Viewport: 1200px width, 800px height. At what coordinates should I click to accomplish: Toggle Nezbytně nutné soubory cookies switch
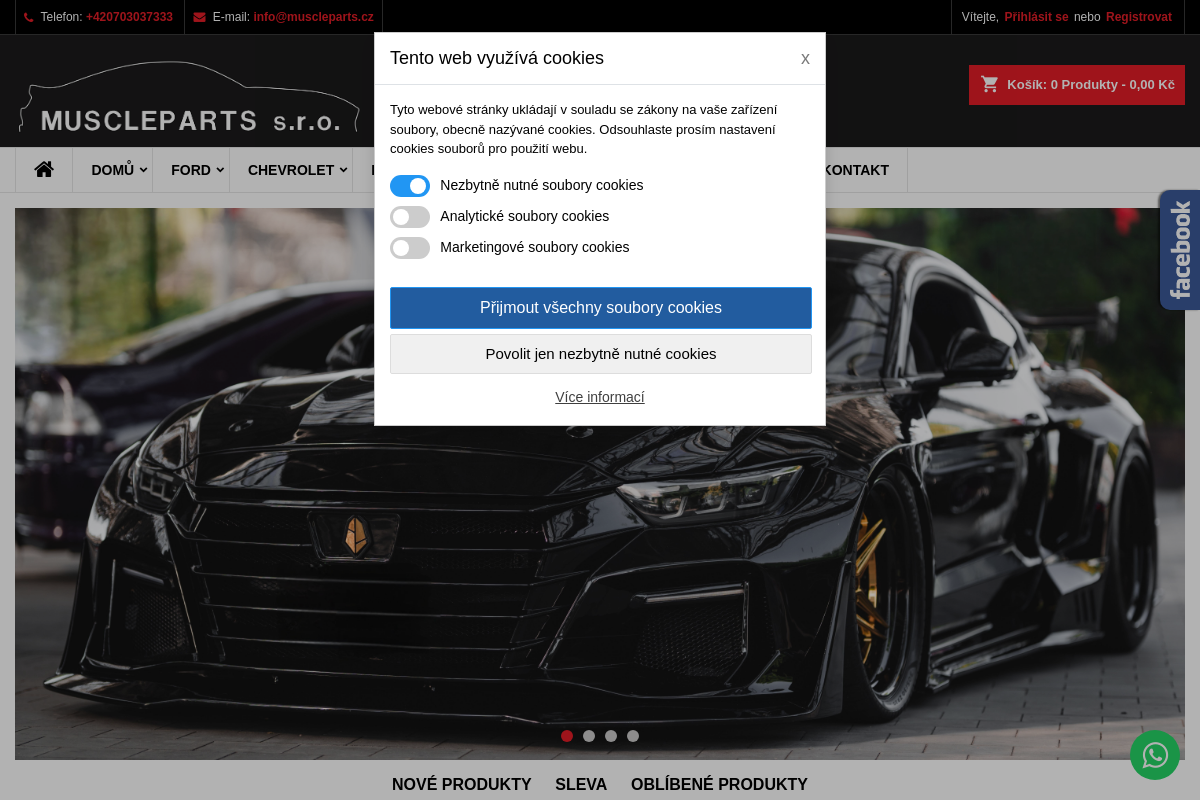[410, 186]
